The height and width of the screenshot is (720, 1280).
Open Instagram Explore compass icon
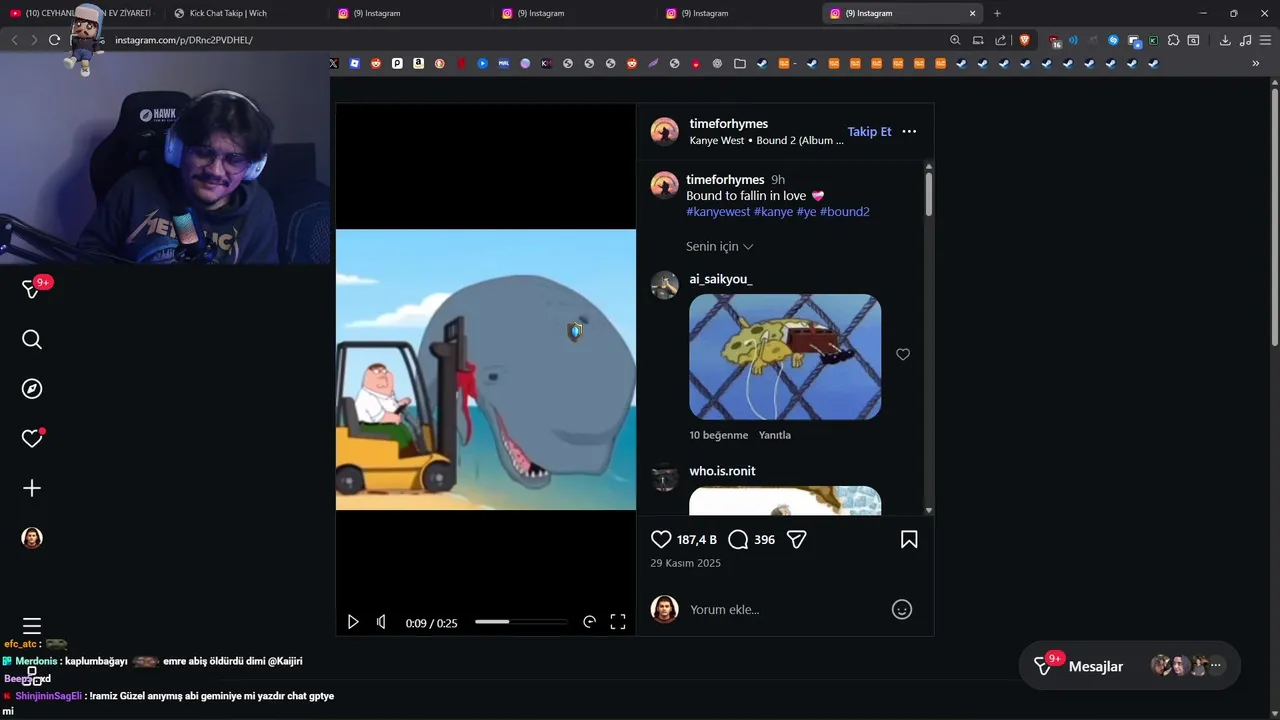(x=32, y=389)
